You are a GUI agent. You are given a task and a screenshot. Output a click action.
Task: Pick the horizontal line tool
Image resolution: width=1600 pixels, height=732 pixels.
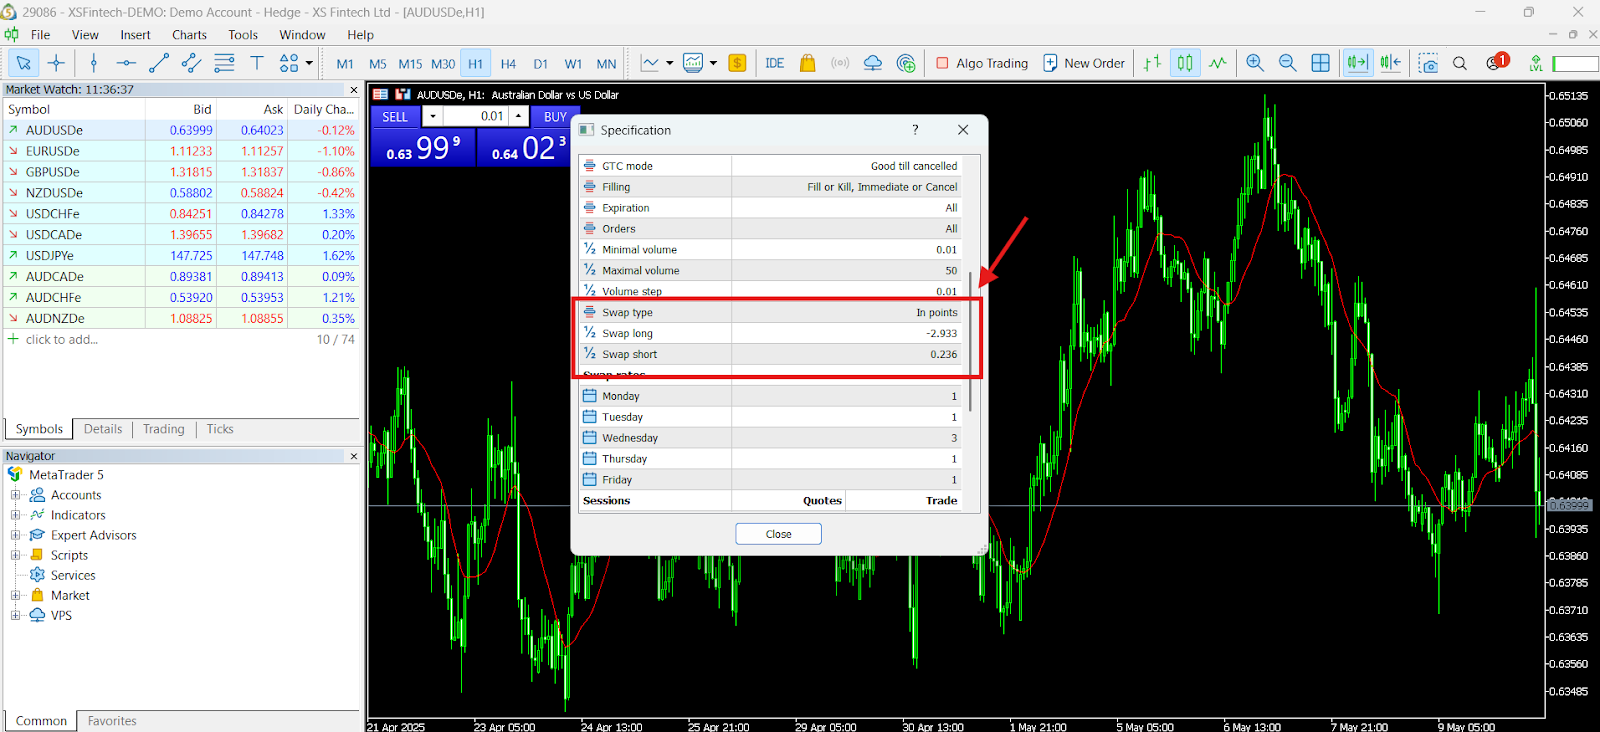(x=126, y=63)
